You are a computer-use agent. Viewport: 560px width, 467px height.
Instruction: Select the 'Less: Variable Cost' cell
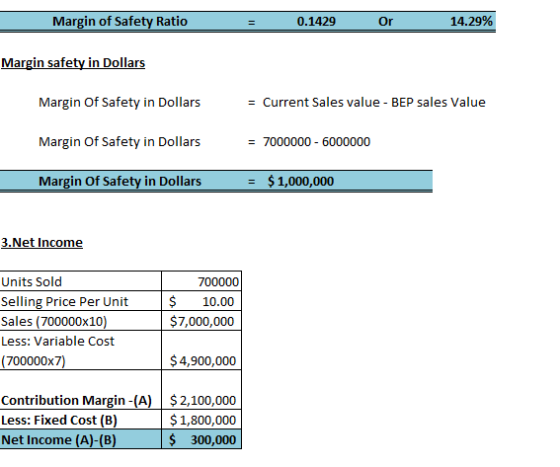(81, 351)
